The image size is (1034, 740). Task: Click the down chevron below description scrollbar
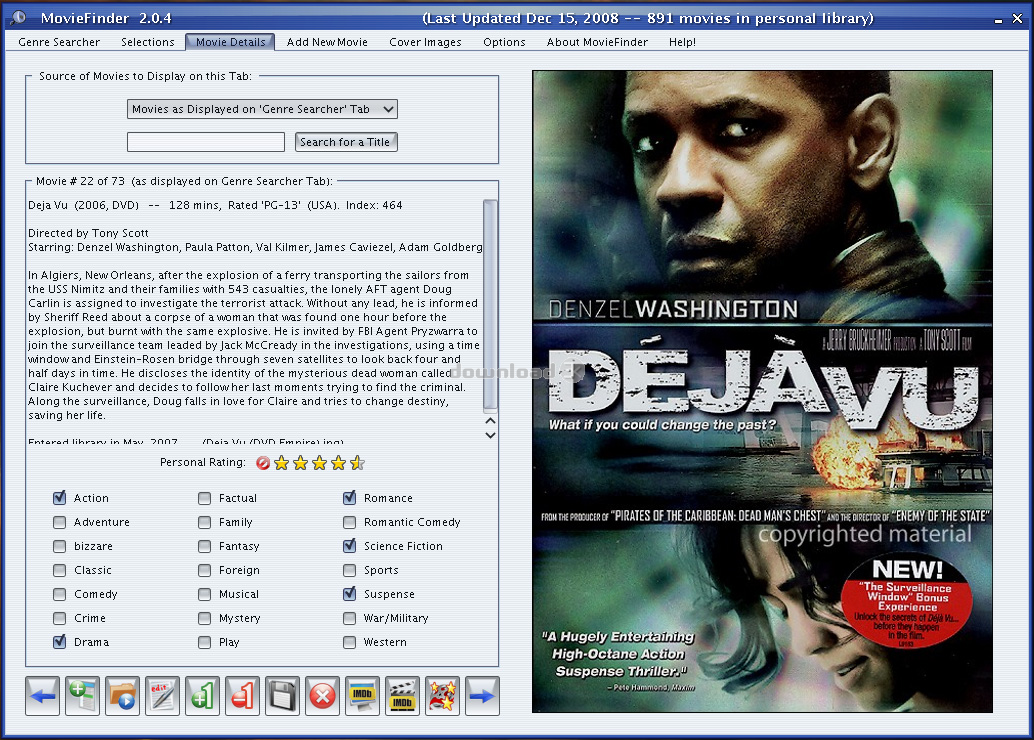point(490,435)
